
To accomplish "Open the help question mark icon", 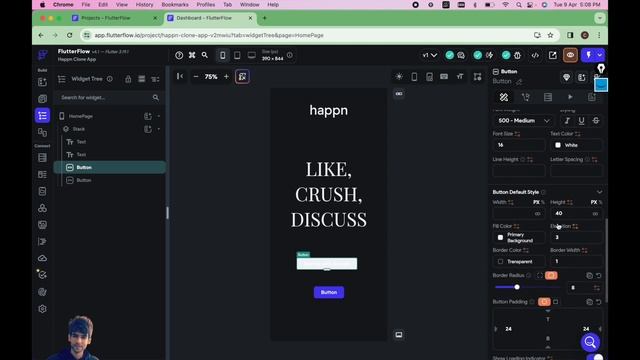I will (179, 55).
